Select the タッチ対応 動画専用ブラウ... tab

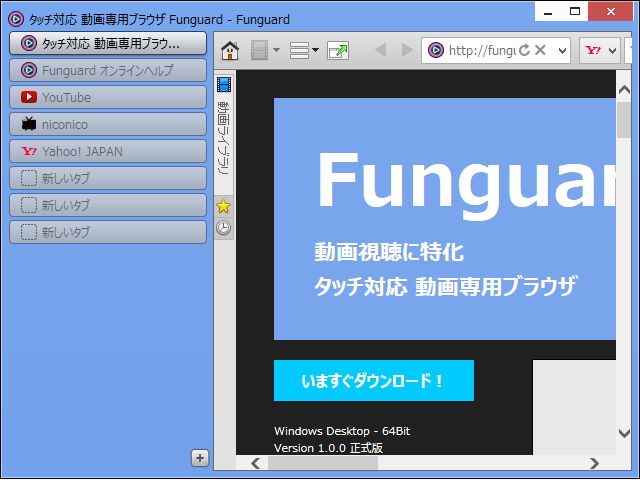108,43
